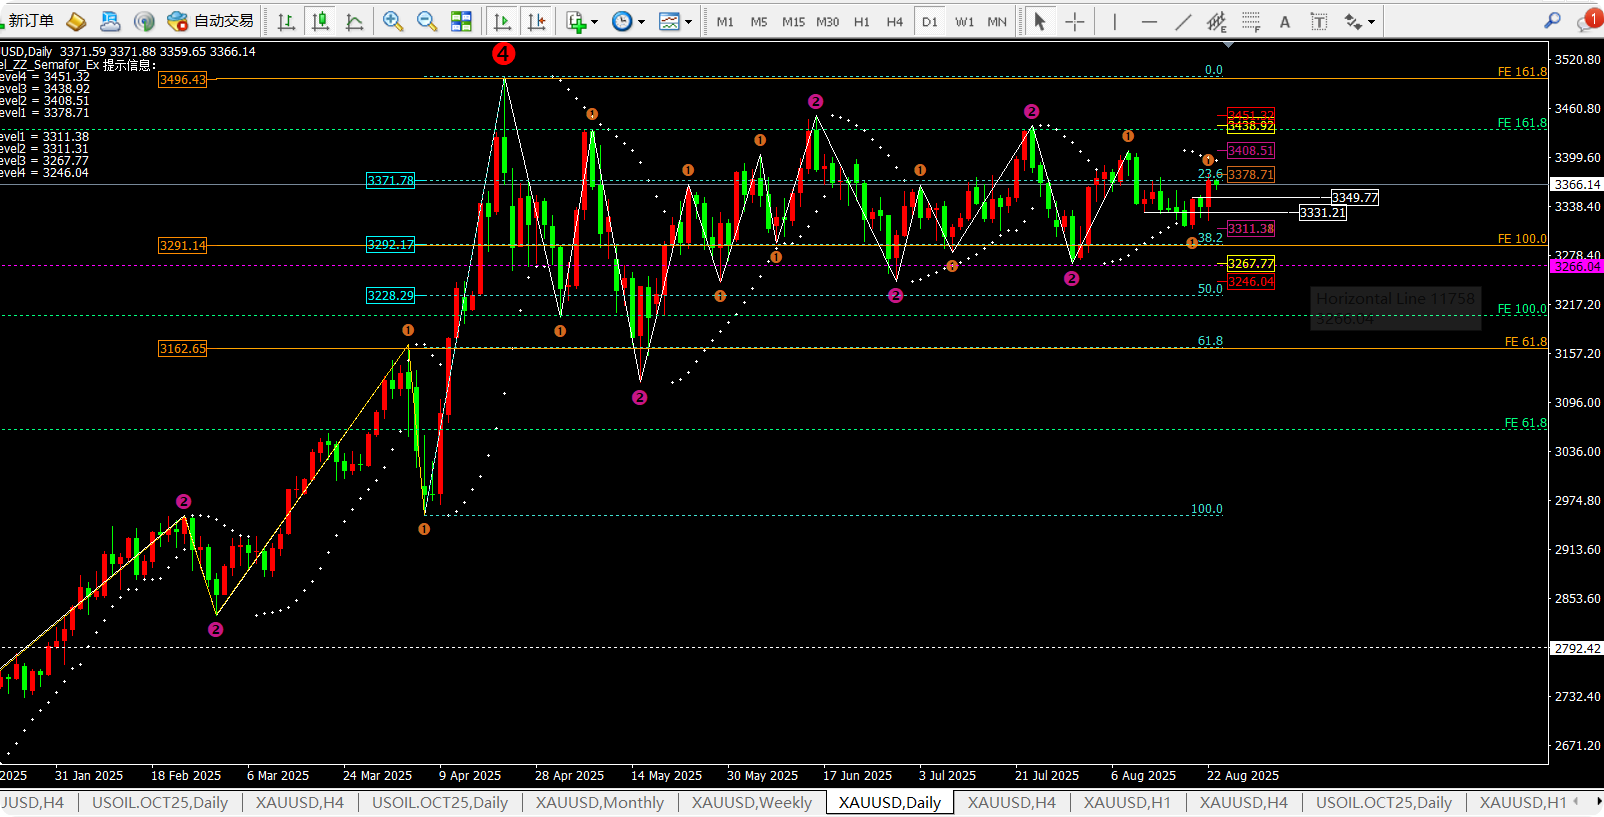The height and width of the screenshot is (817, 1604).
Task: Select the Trendline drawing tool
Action: point(1183,21)
